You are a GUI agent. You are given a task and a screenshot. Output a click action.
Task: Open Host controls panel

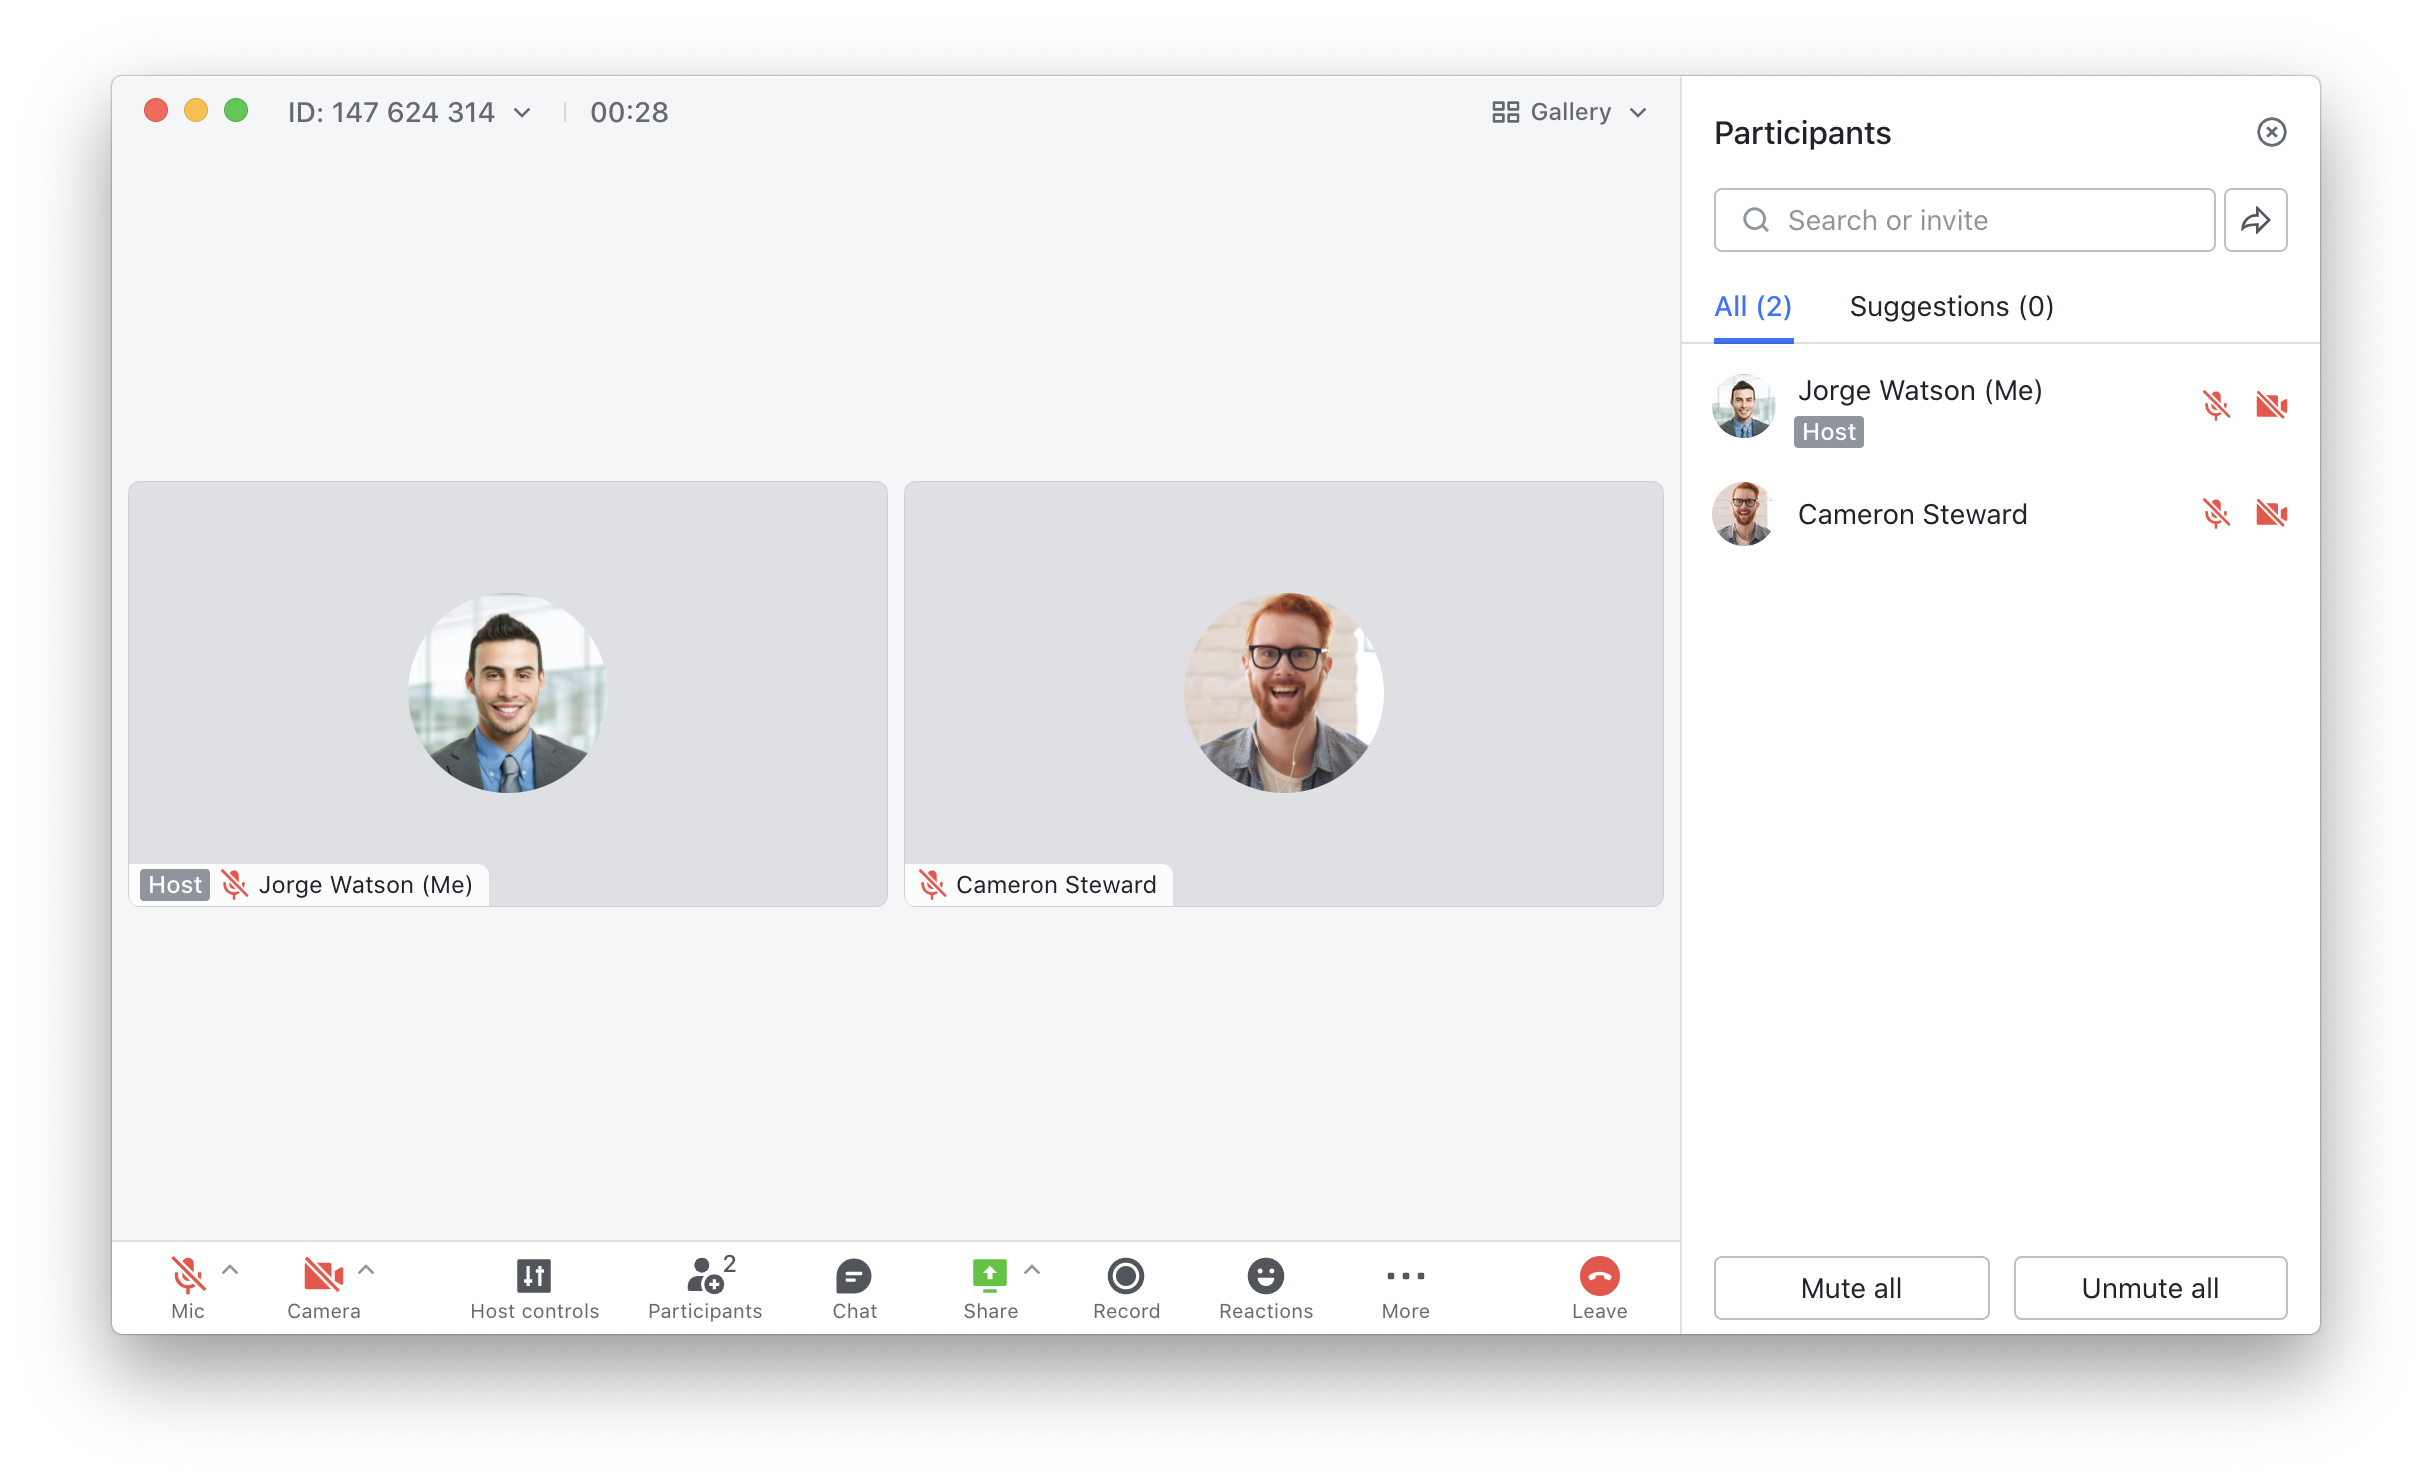tap(533, 1286)
